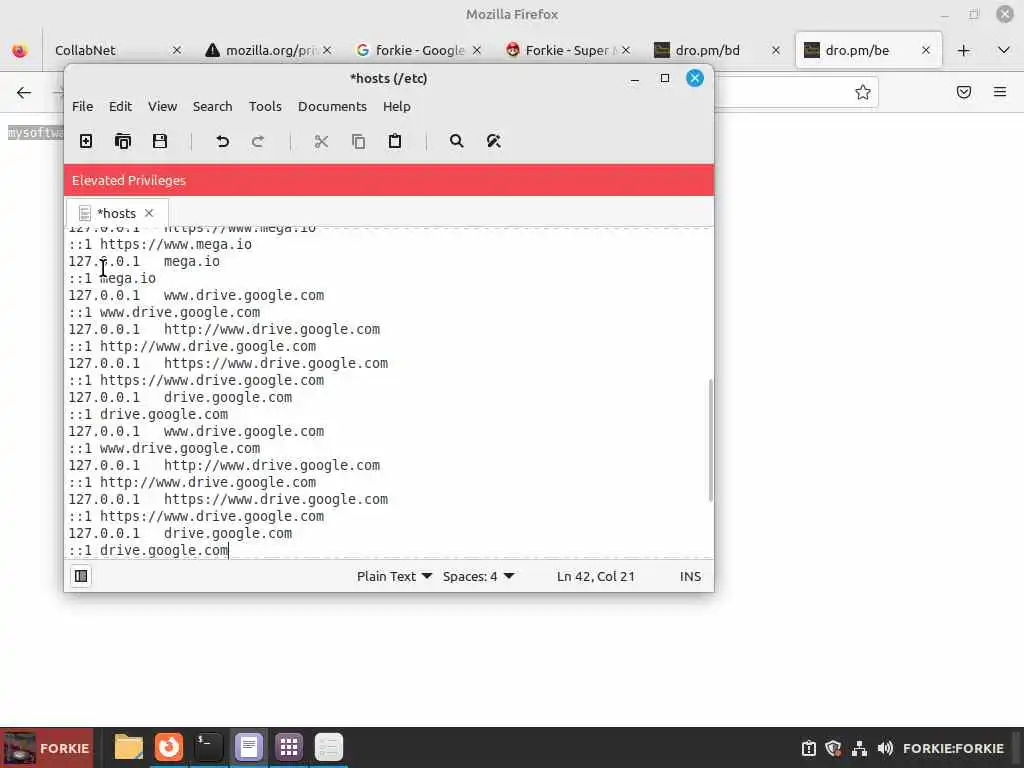This screenshot has height=768, width=1024.
Task: List all Firefox tabs with chevron
Action: click(1004, 50)
